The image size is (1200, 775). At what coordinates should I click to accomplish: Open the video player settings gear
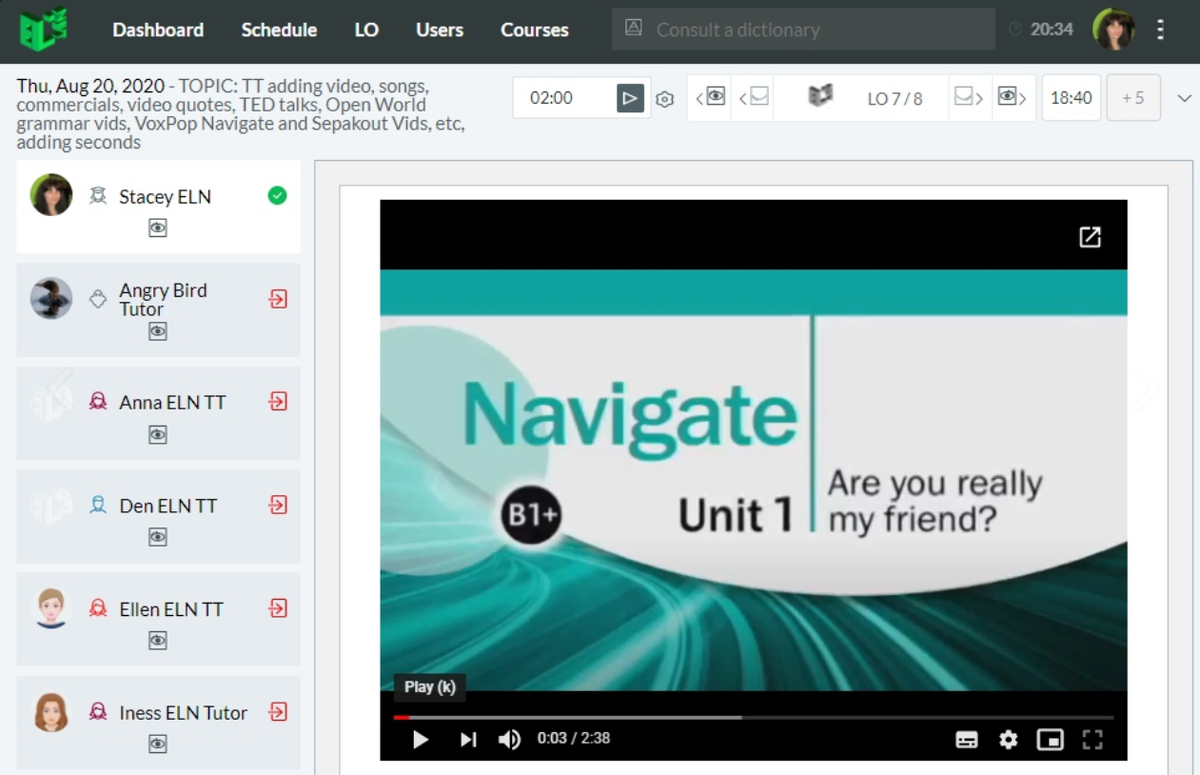[x=1008, y=739]
